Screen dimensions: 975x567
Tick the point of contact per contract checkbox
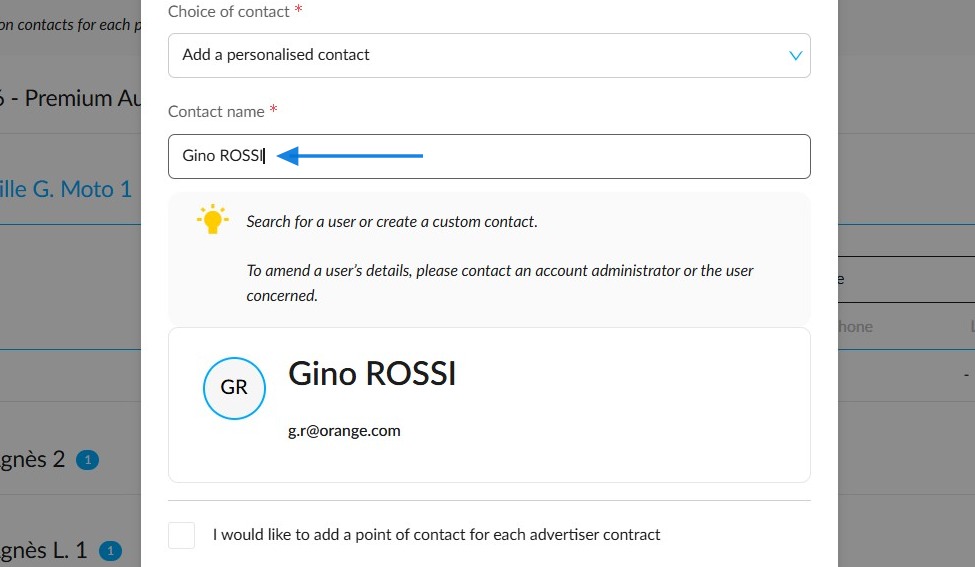[182, 535]
